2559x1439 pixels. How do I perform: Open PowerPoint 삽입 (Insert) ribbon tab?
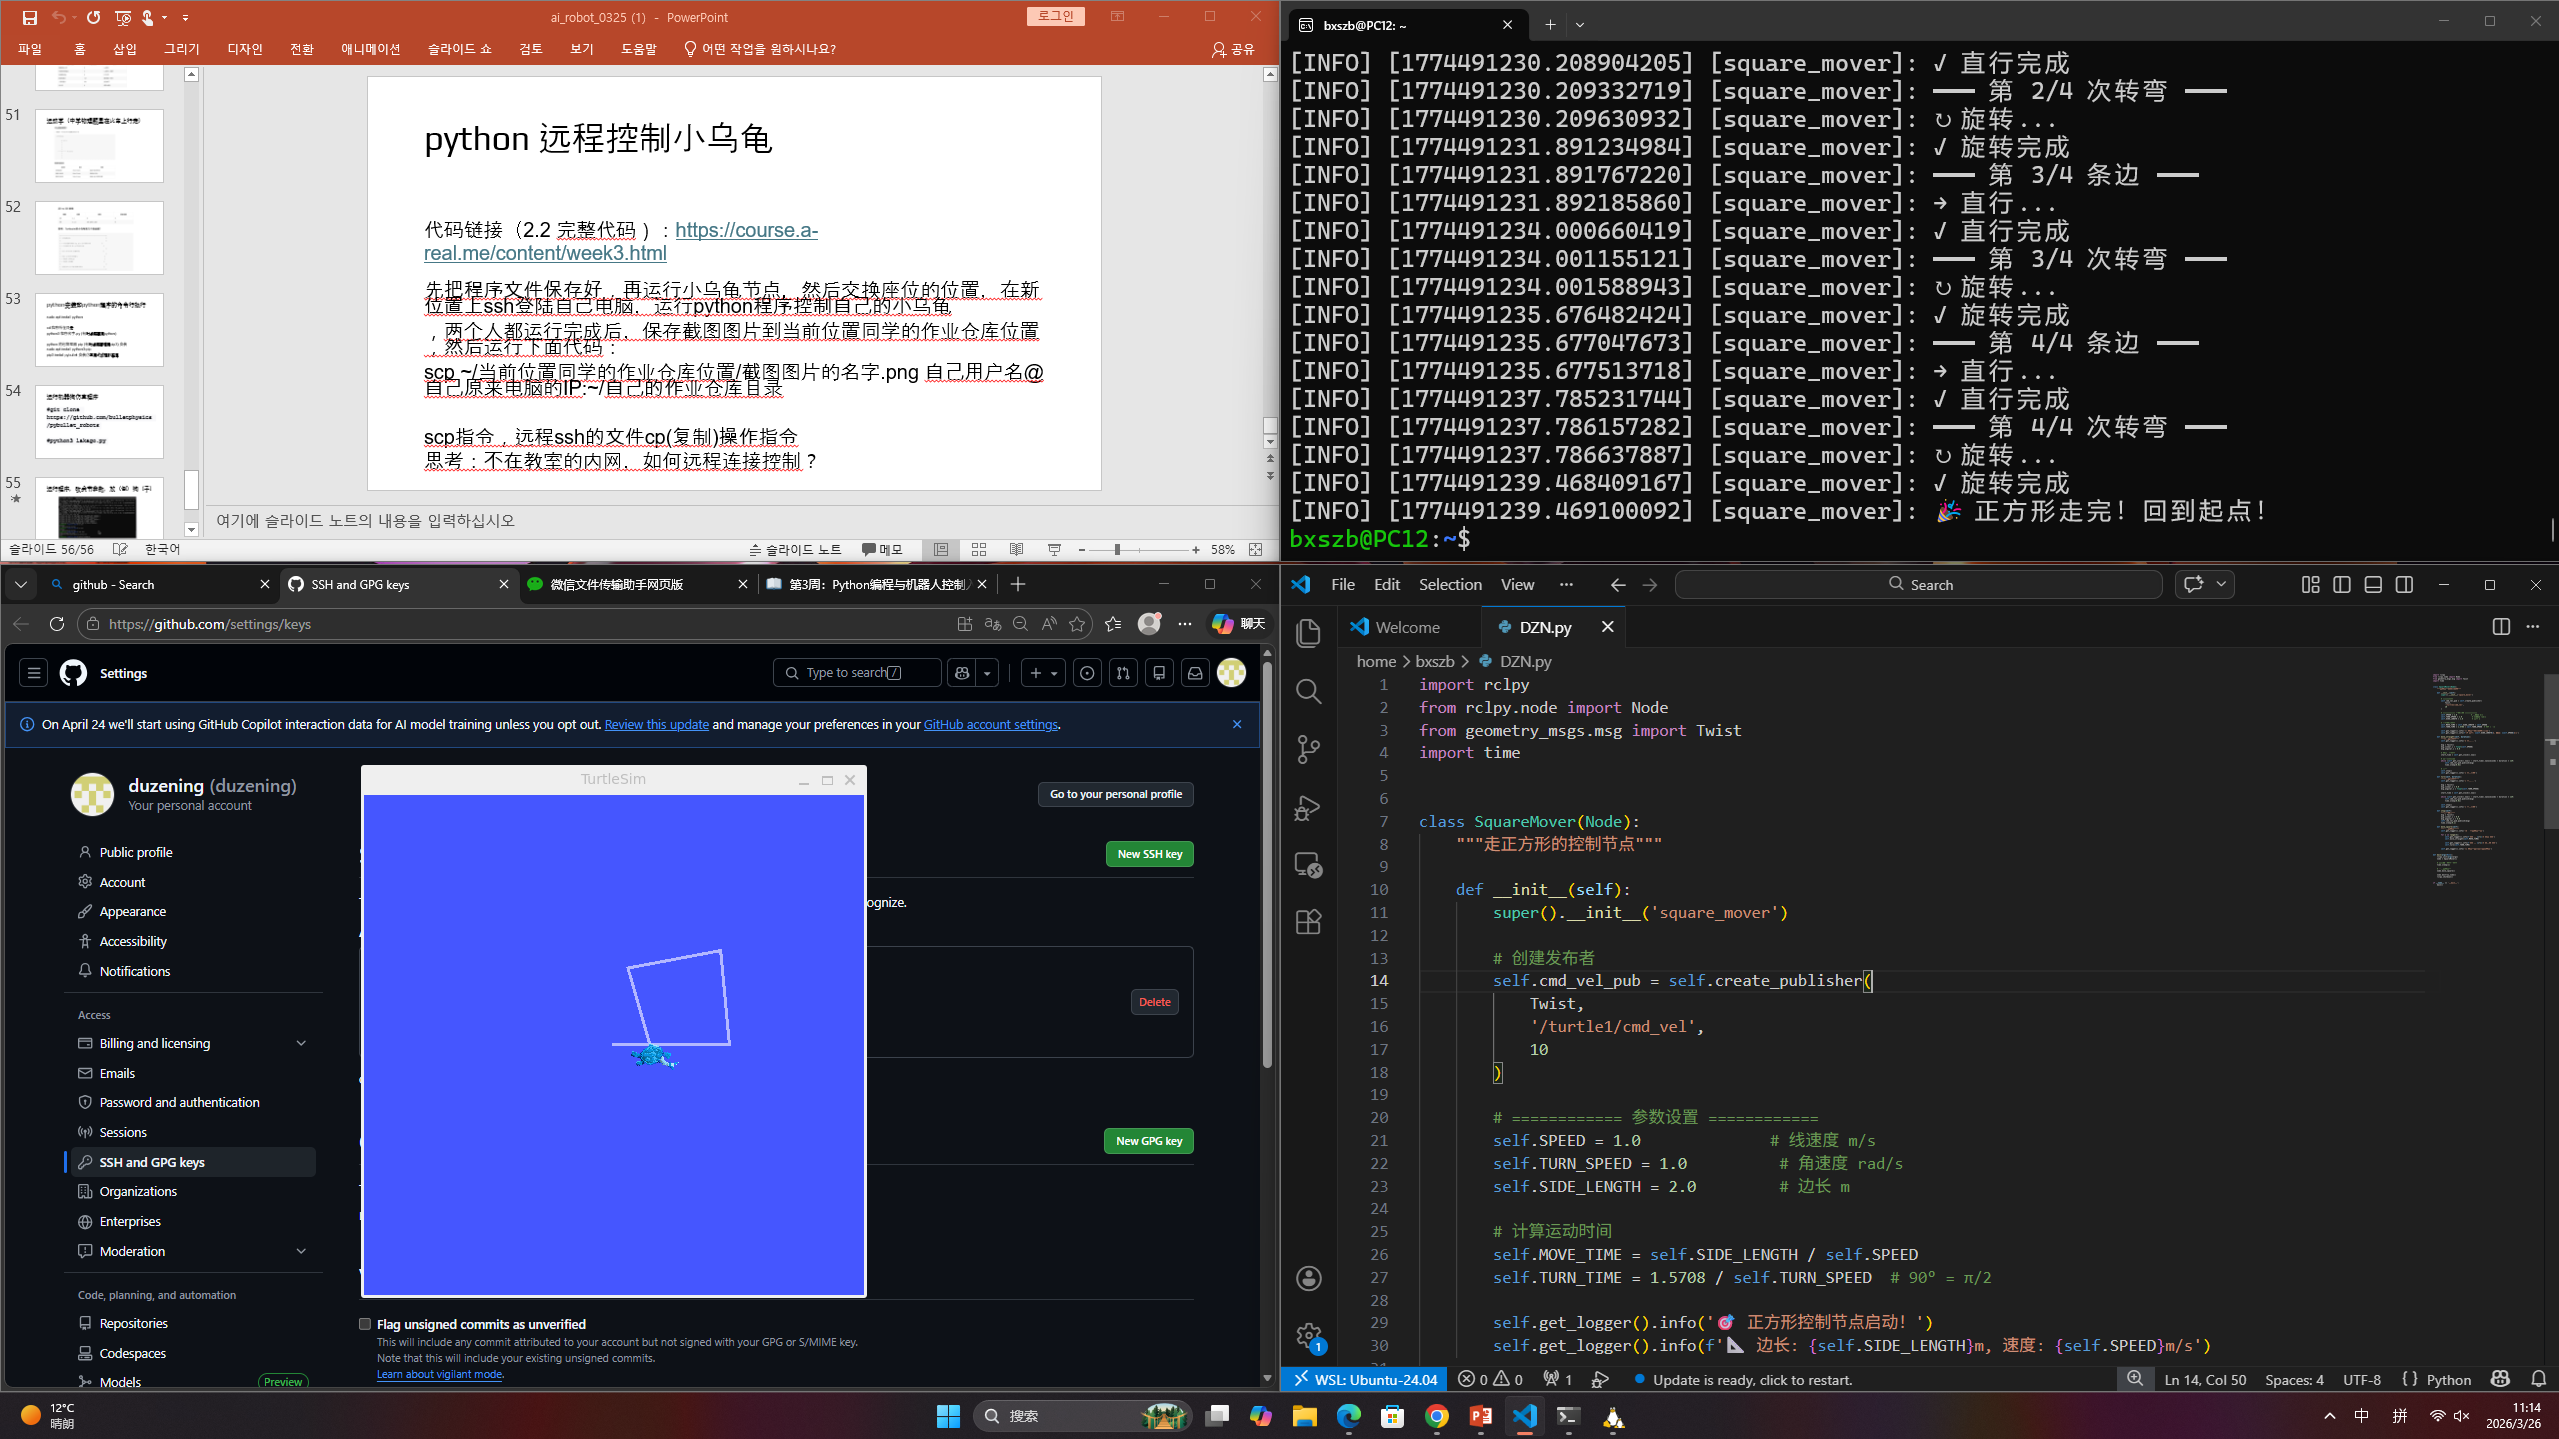click(x=125, y=49)
